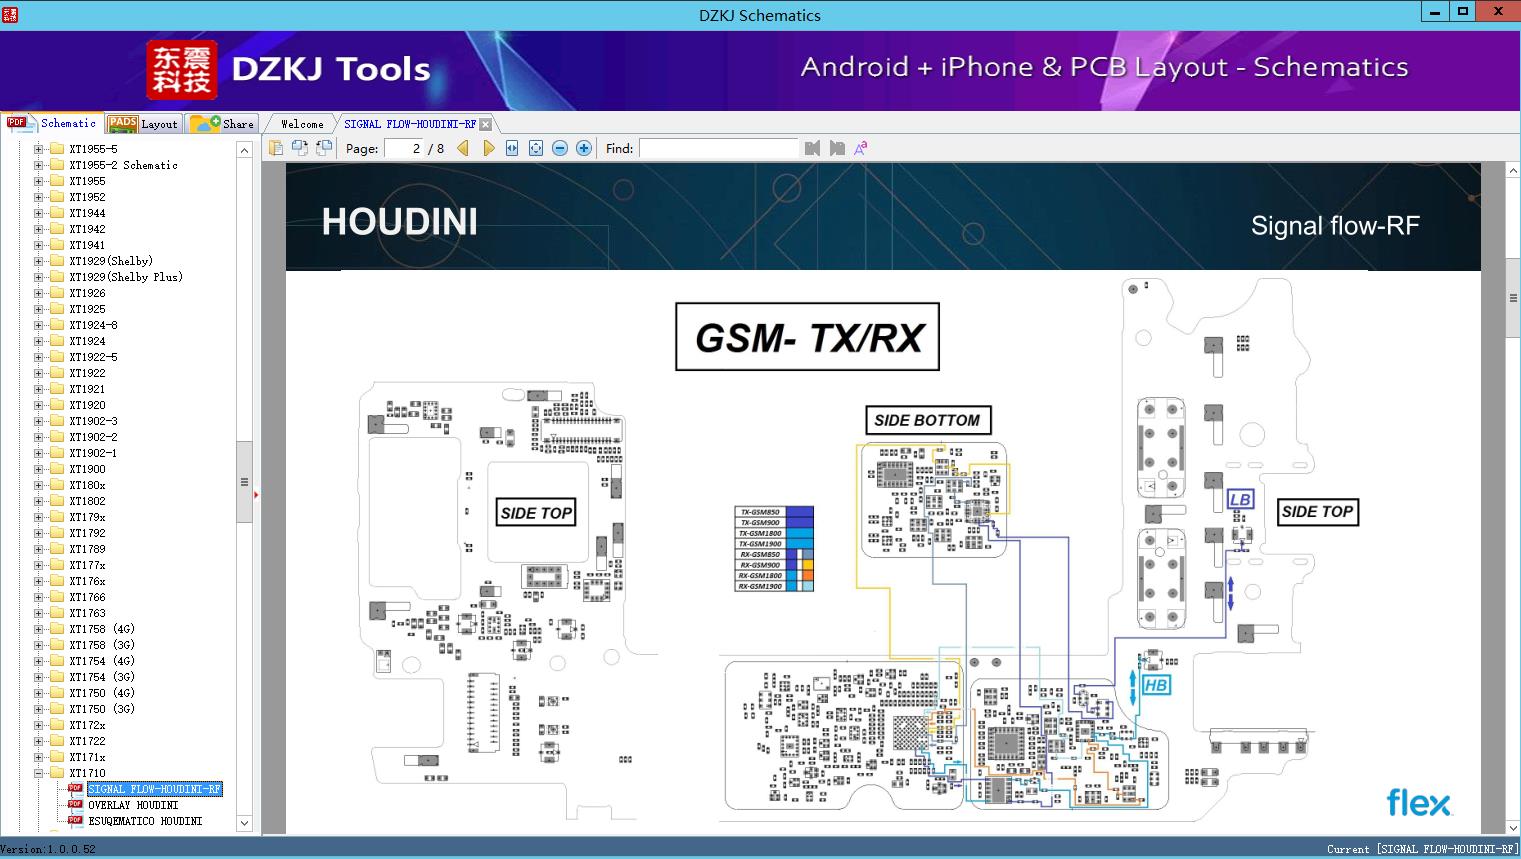Click the fit-to-width icon

click(512, 148)
